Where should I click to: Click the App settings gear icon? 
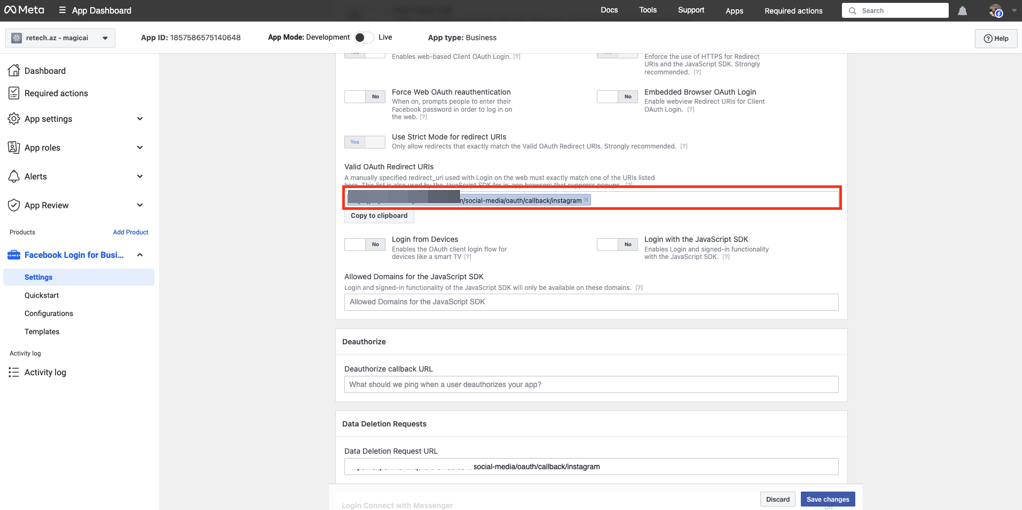pyautogui.click(x=14, y=119)
